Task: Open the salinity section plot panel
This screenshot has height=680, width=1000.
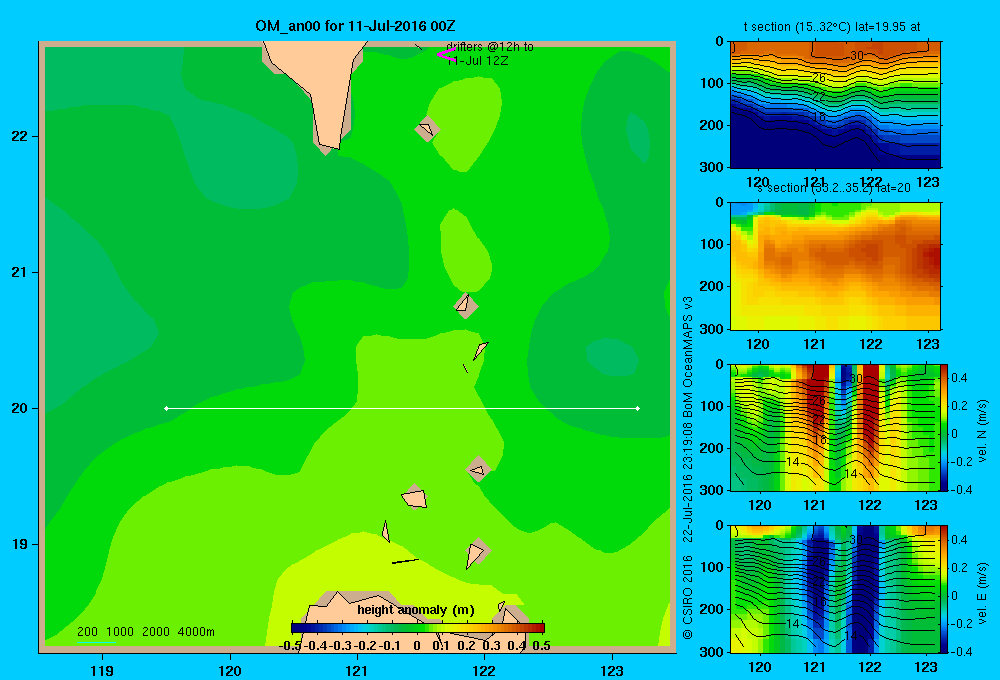Action: [x=835, y=266]
